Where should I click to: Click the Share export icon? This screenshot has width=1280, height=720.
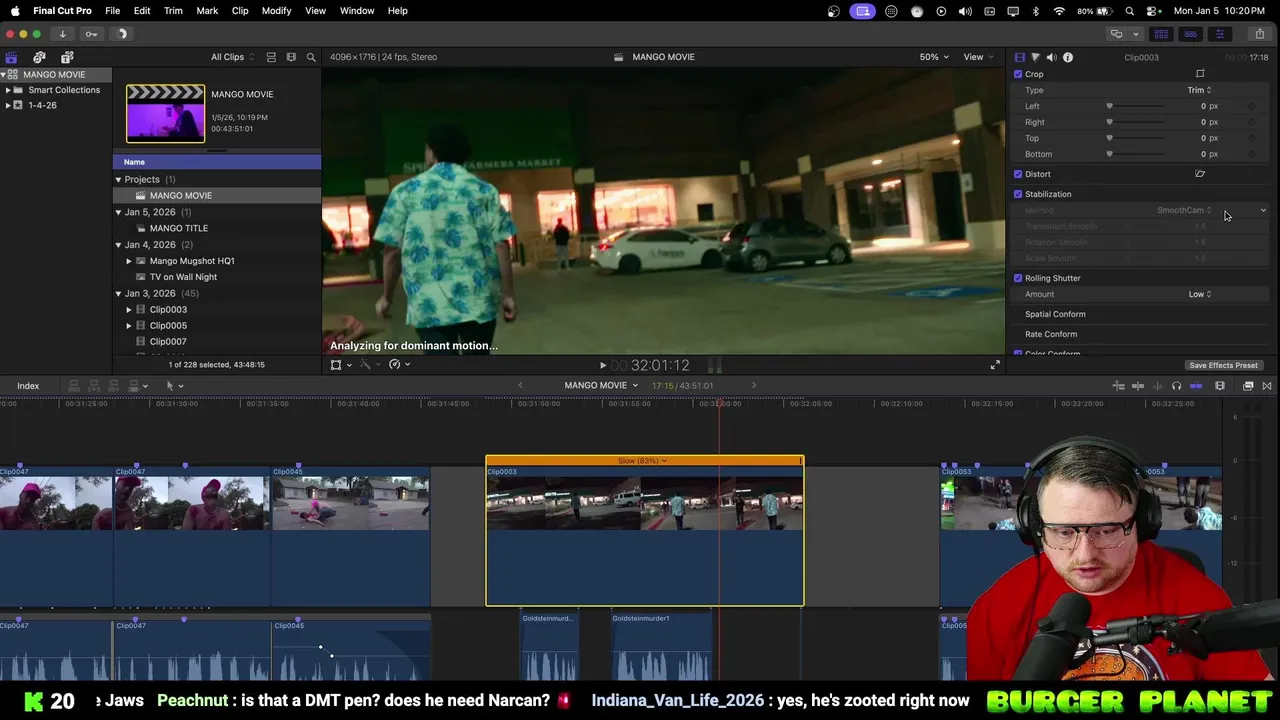(1259, 34)
